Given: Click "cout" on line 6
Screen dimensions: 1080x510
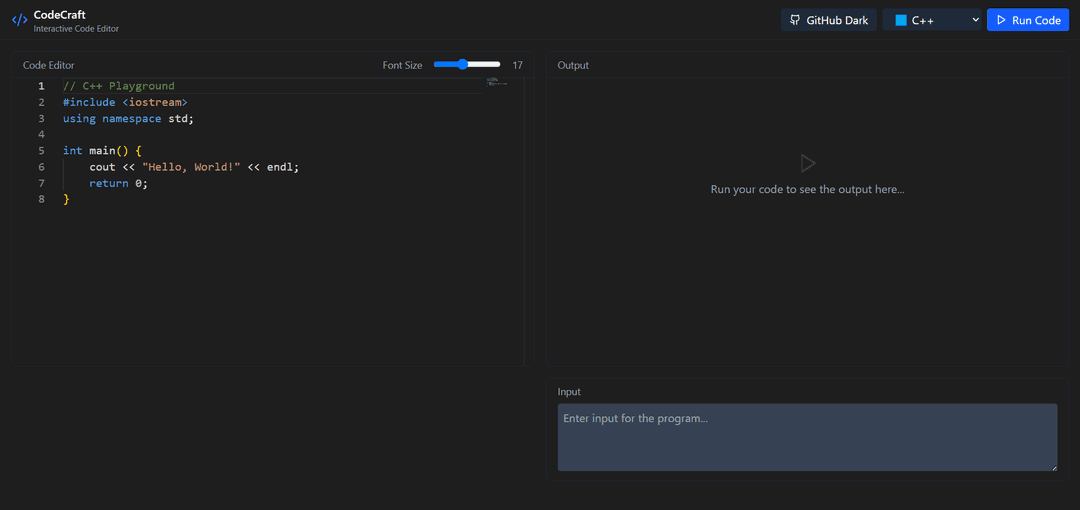Looking at the screenshot, I should click(103, 167).
